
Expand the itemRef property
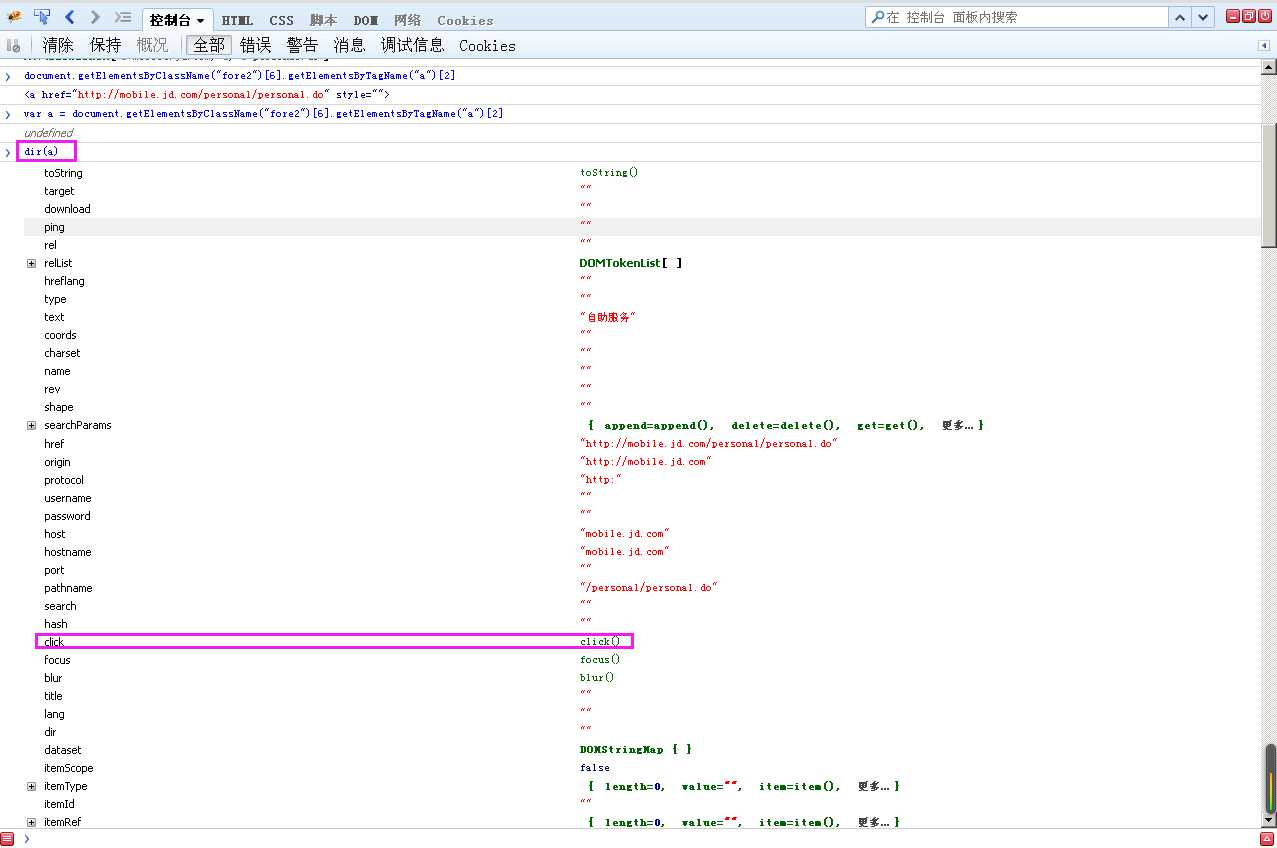[31, 822]
